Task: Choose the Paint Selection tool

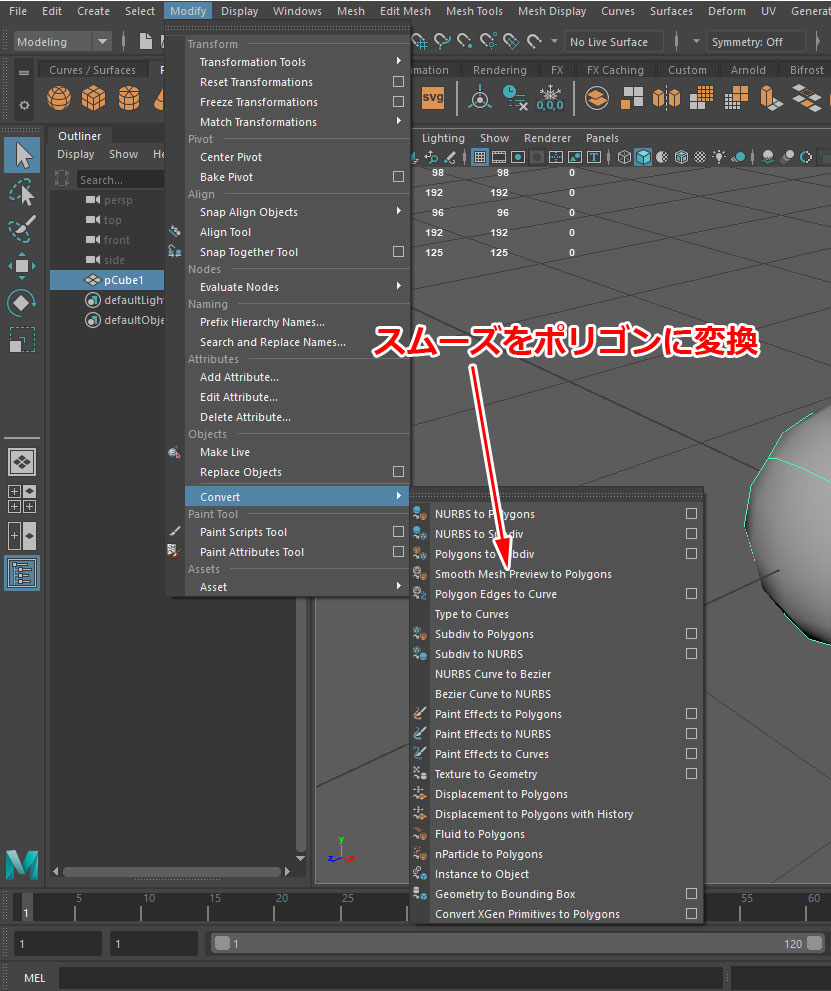Action: tap(22, 229)
